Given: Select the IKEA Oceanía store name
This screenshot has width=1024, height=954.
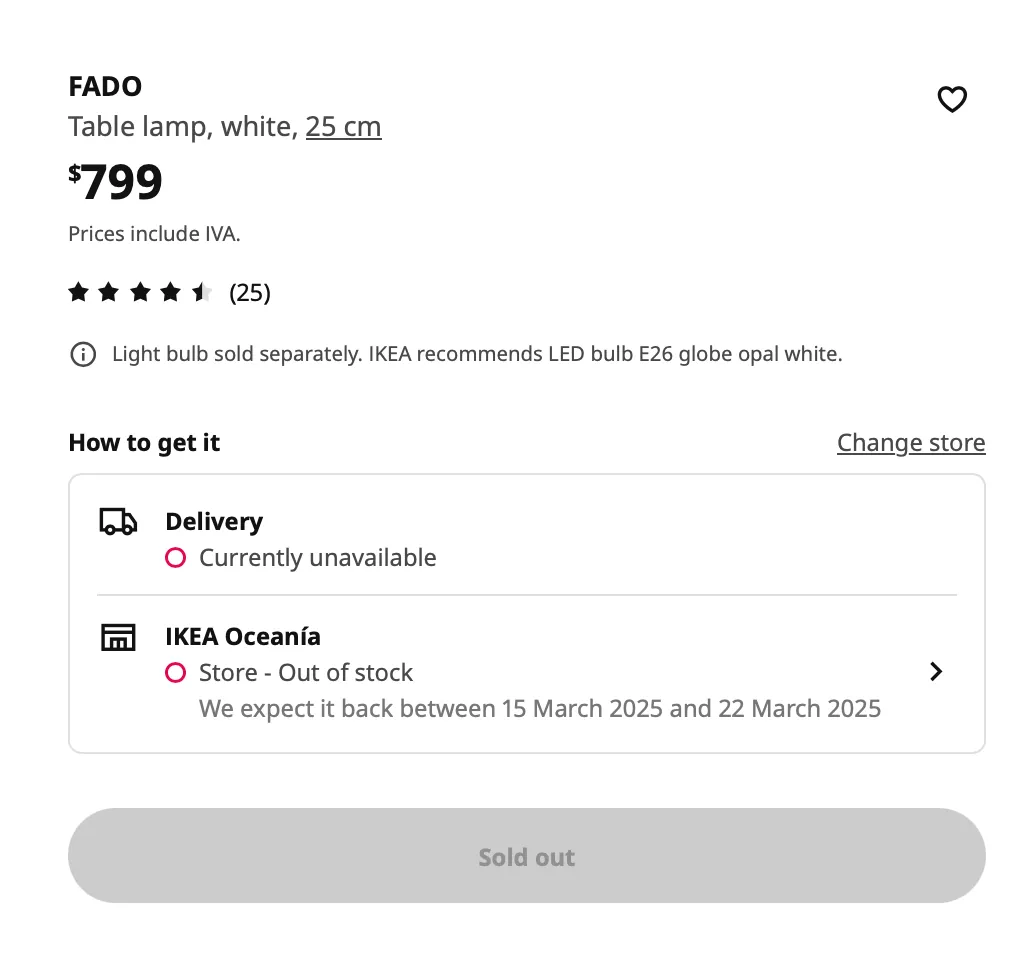Looking at the screenshot, I should [x=243, y=636].
